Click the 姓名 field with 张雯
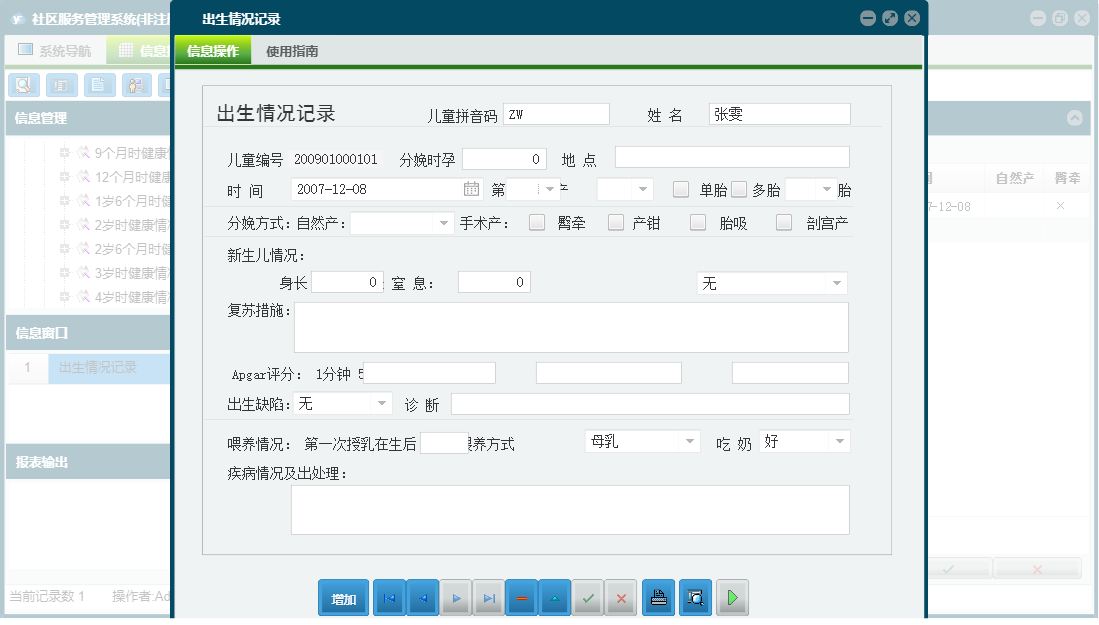 pos(779,114)
